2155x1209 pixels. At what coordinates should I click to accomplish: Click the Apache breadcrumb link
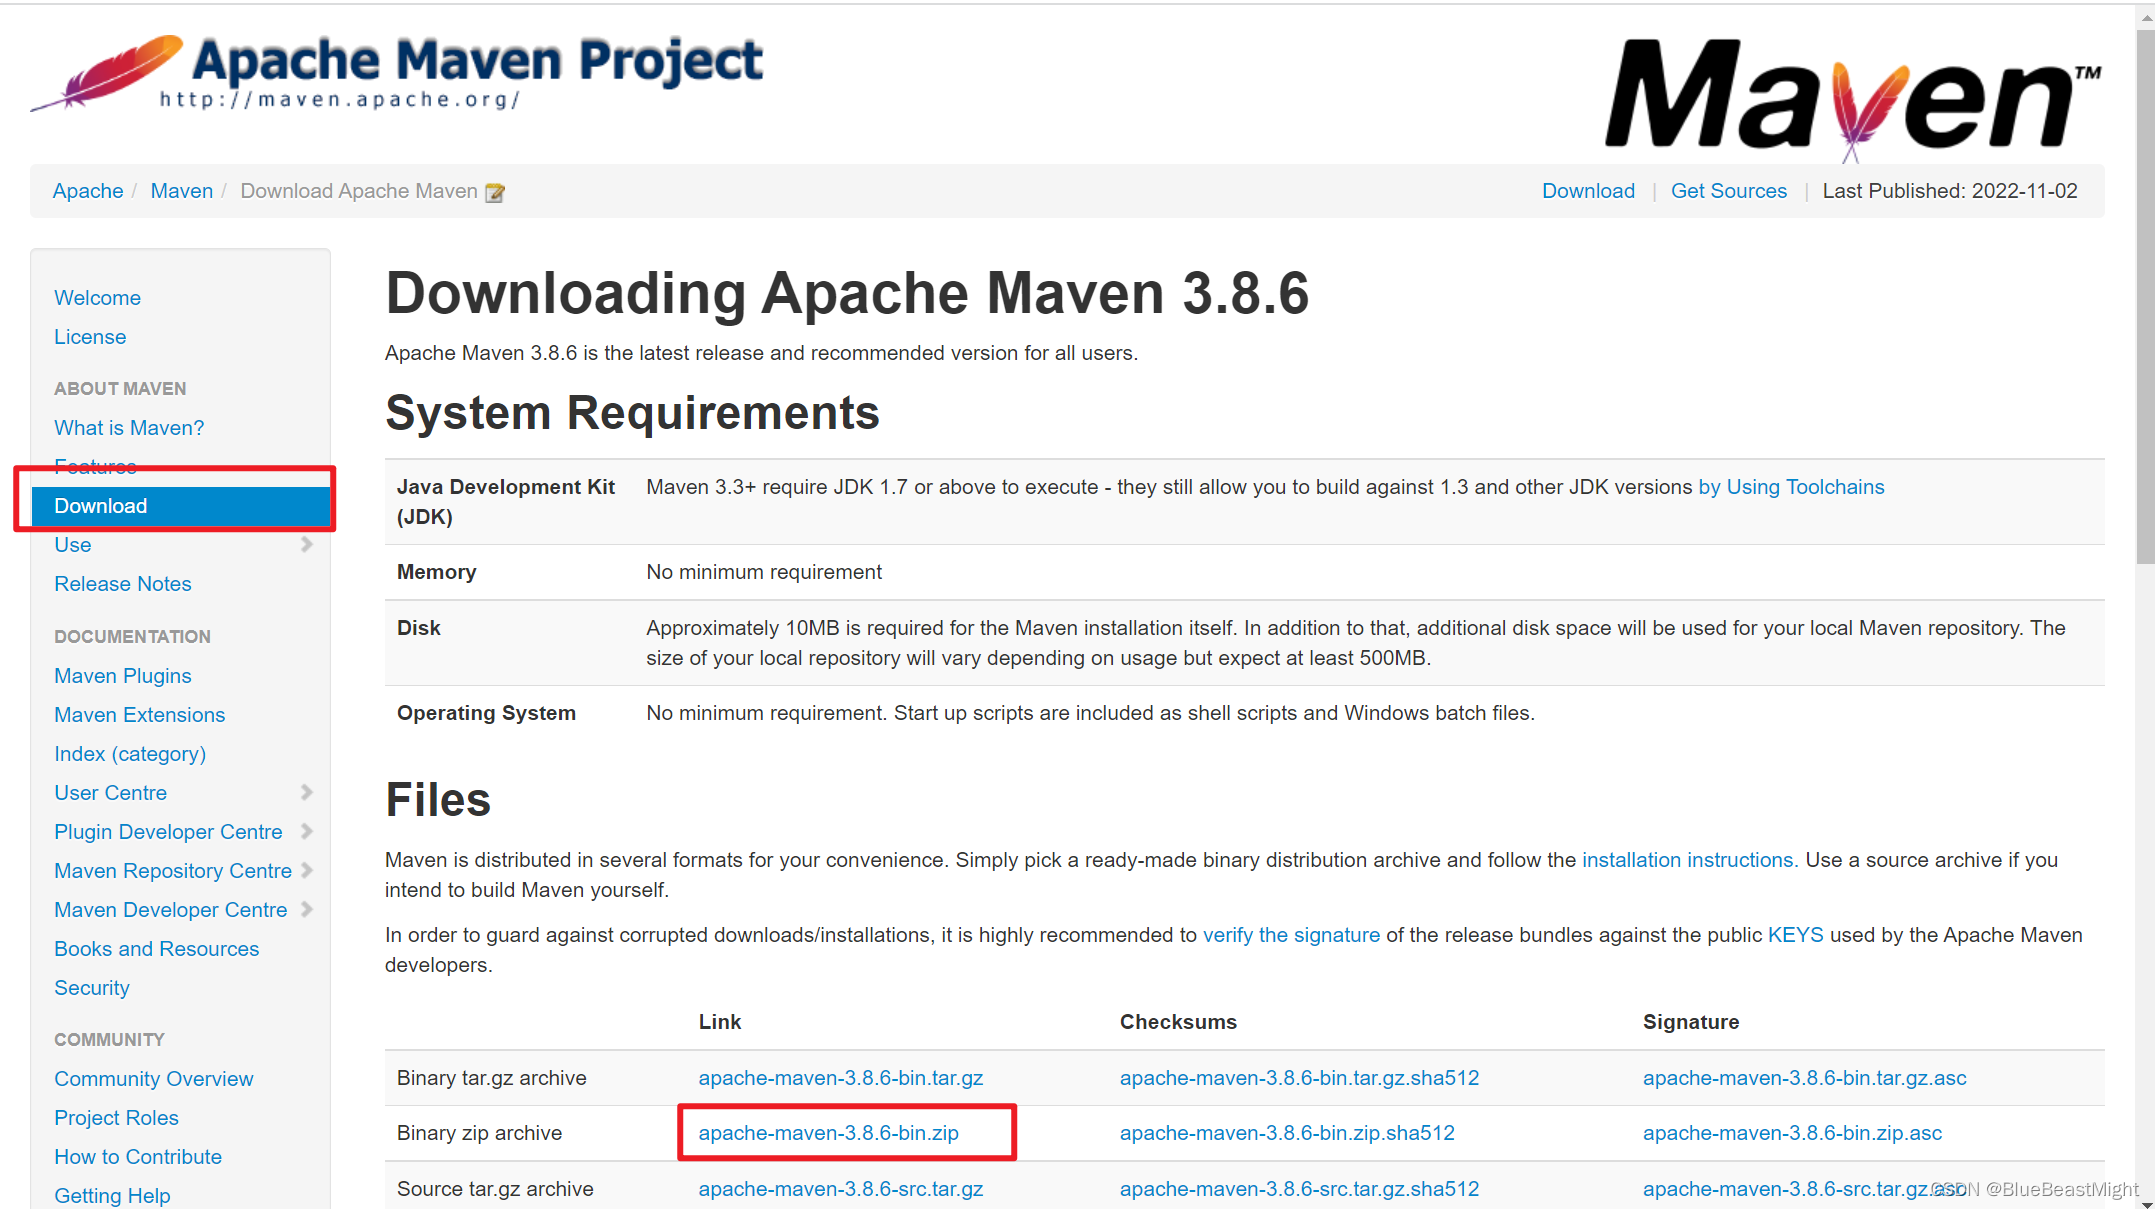pos(88,191)
